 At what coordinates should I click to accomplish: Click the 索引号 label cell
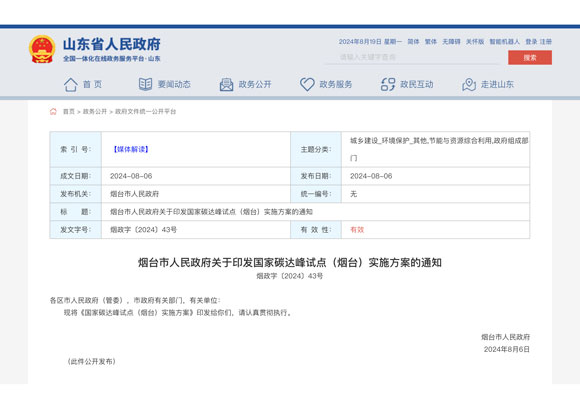tap(76, 149)
